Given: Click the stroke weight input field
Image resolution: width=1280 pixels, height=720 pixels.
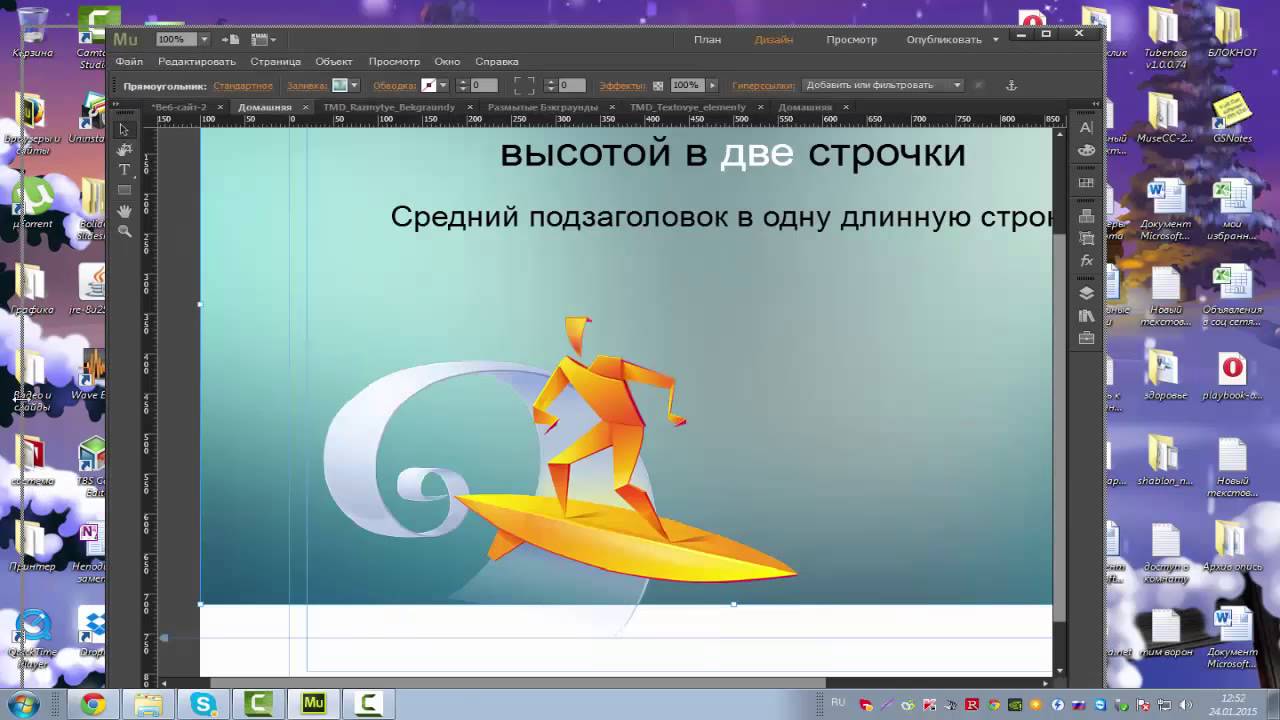Looking at the screenshot, I should coord(484,85).
